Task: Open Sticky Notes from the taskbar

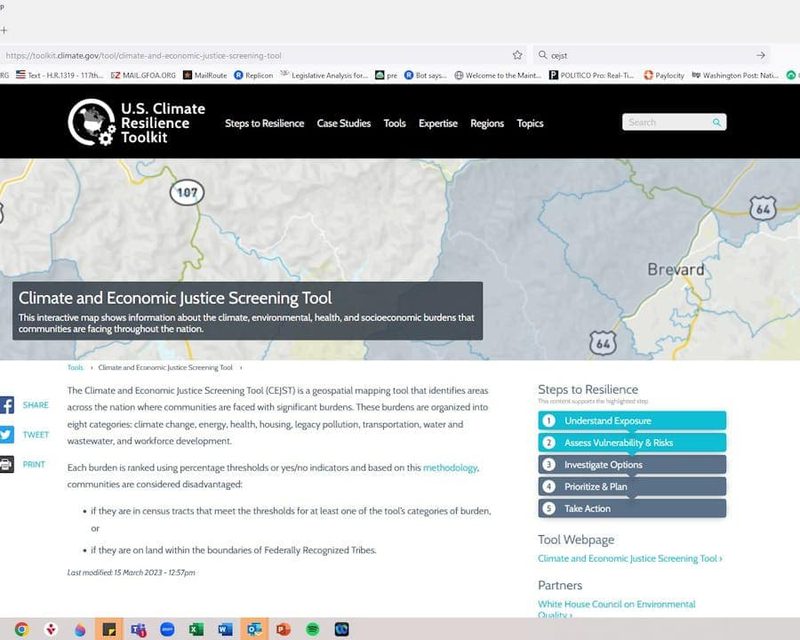Action: tap(109, 629)
